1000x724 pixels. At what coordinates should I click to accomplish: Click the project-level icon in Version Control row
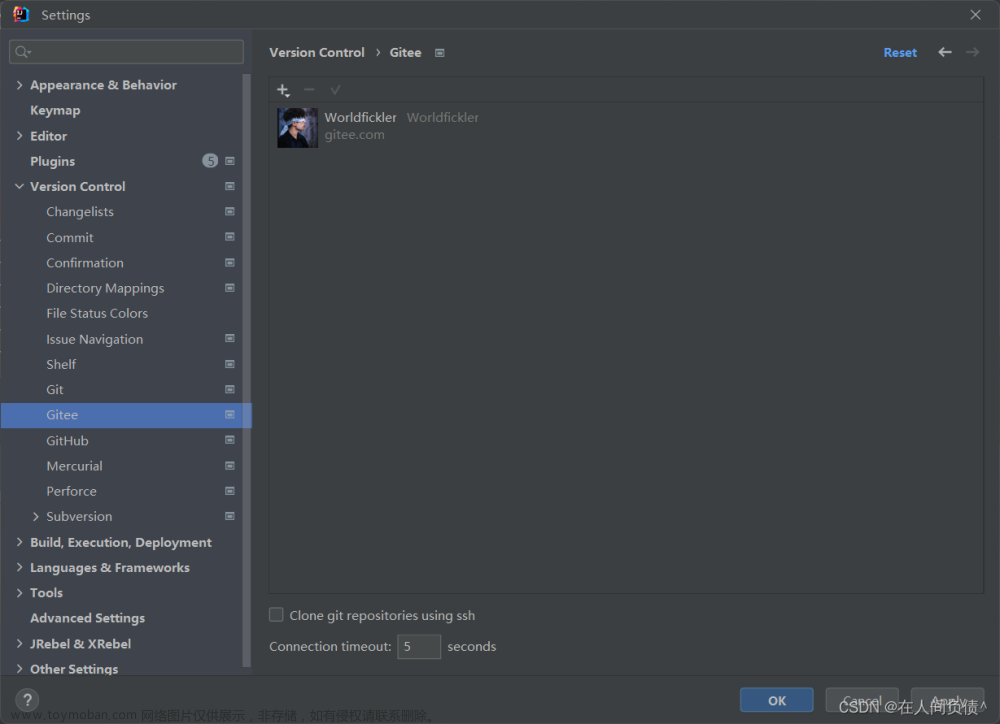pyautogui.click(x=230, y=186)
